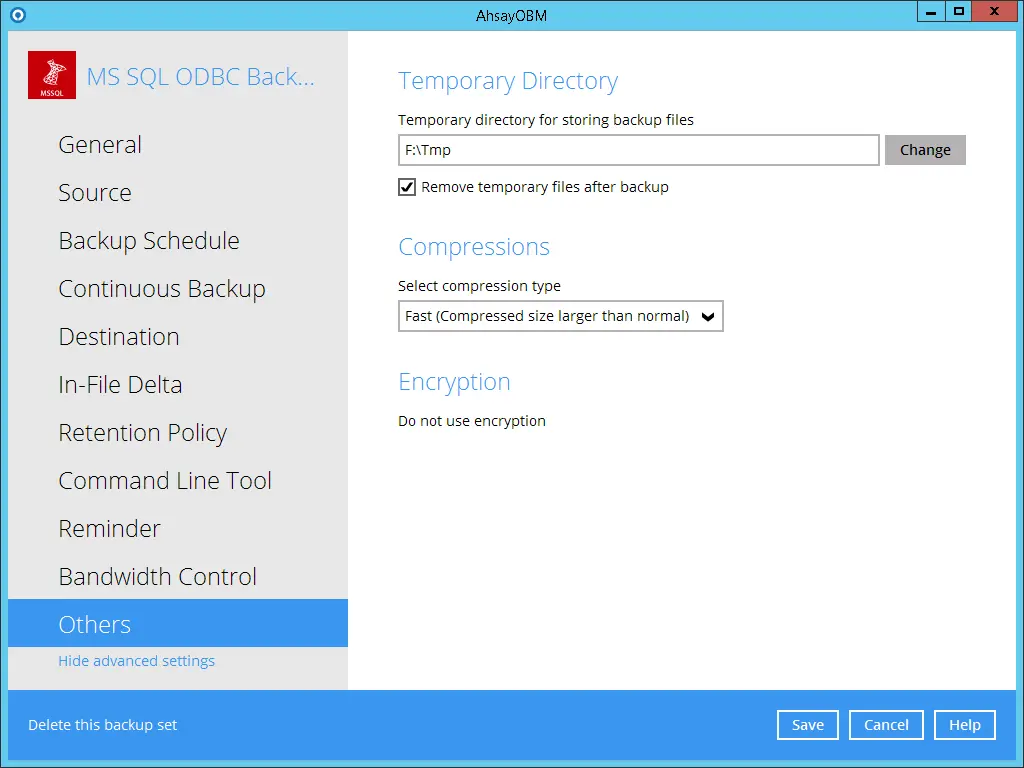Open the Command Line Tool section
This screenshot has width=1024, height=768.
click(x=164, y=480)
